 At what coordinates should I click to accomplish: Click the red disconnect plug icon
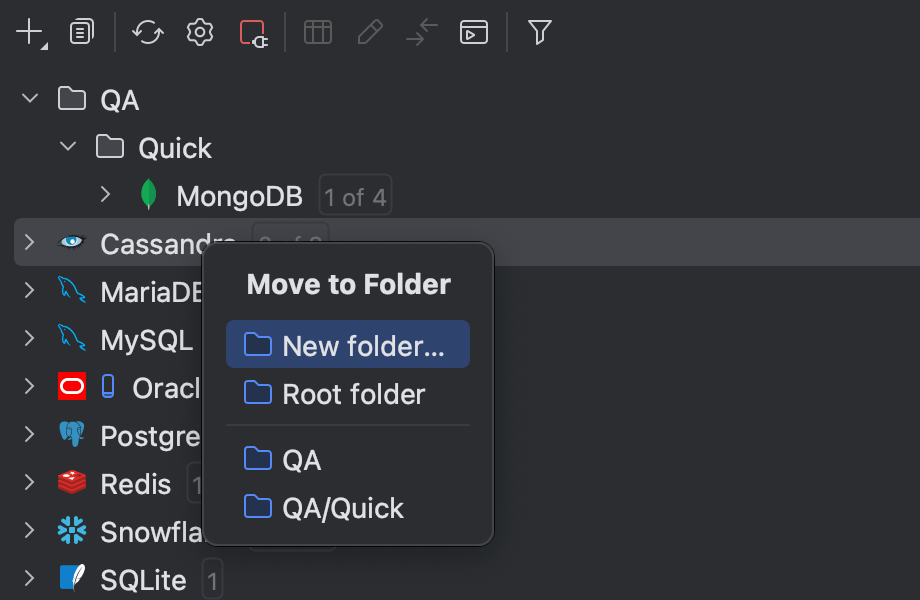click(x=254, y=31)
